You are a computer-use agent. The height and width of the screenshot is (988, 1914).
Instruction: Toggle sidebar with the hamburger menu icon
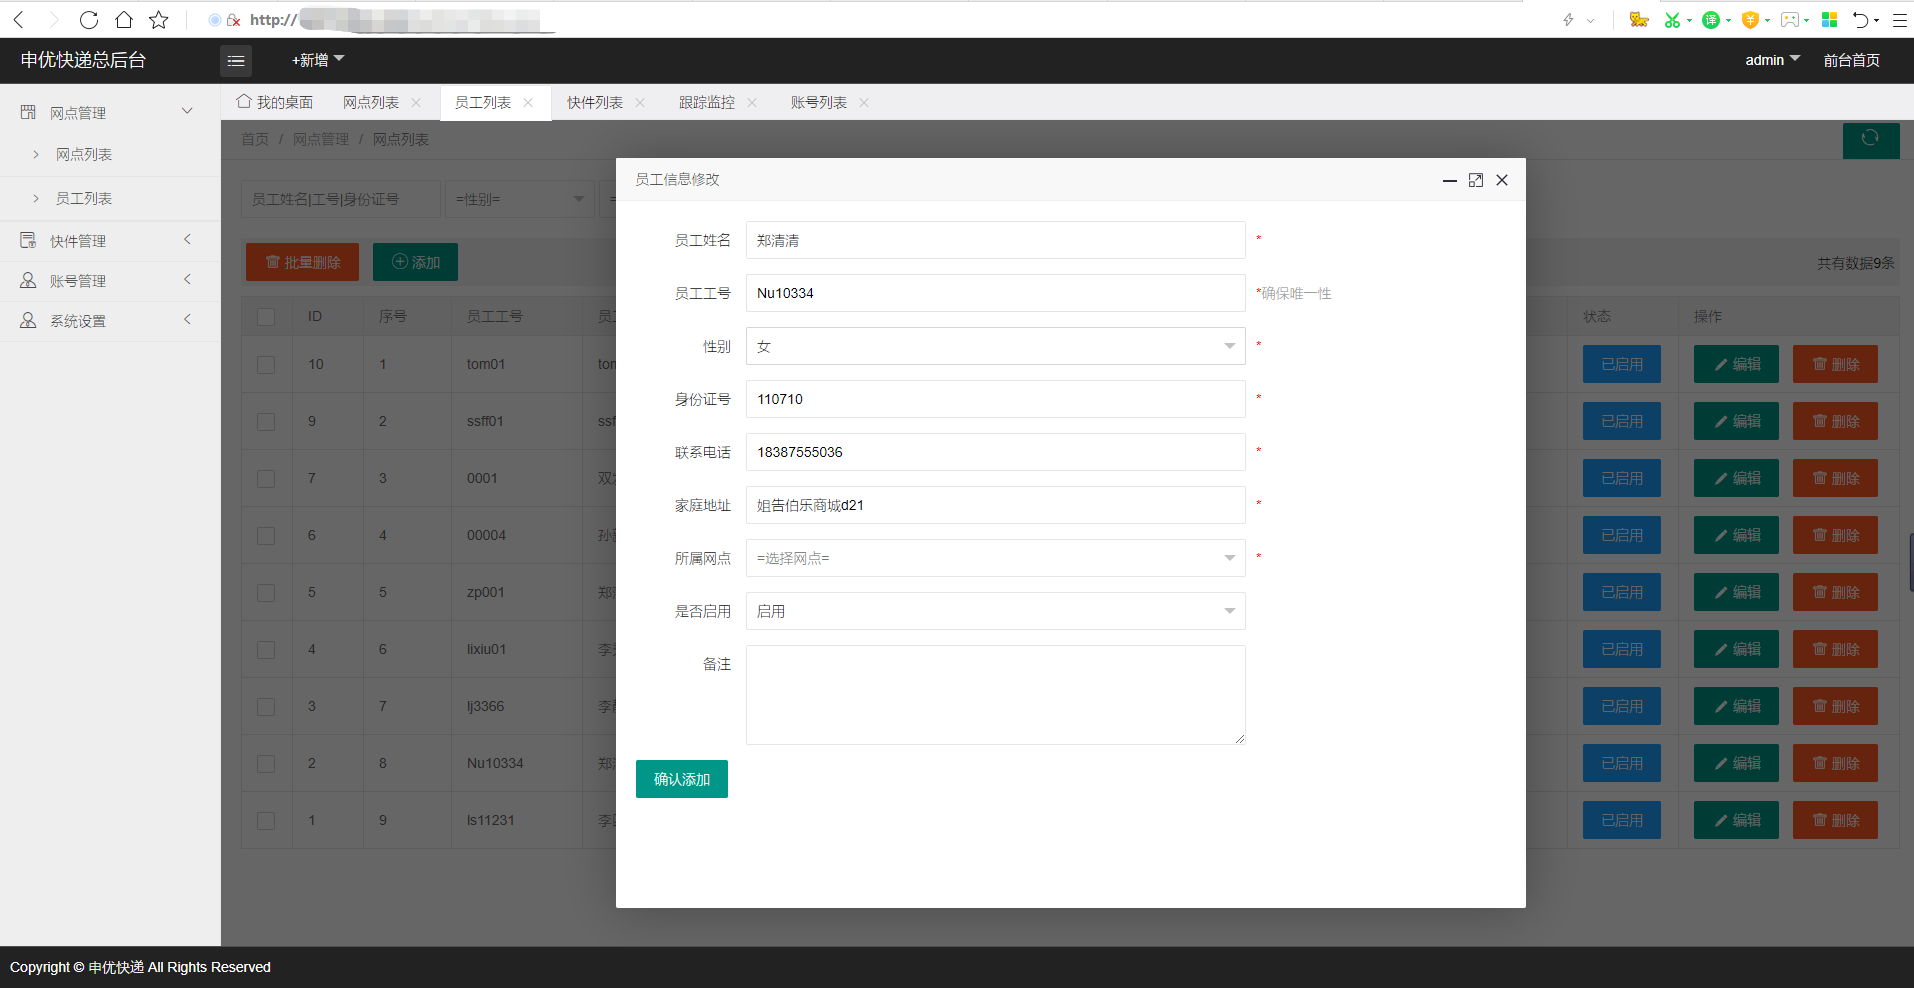(x=236, y=61)
